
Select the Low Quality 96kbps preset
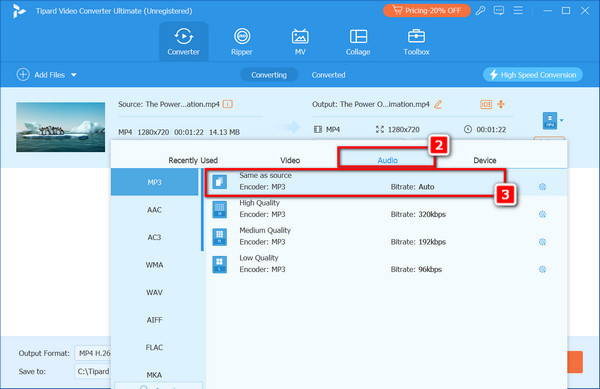(x=386, y=264)
